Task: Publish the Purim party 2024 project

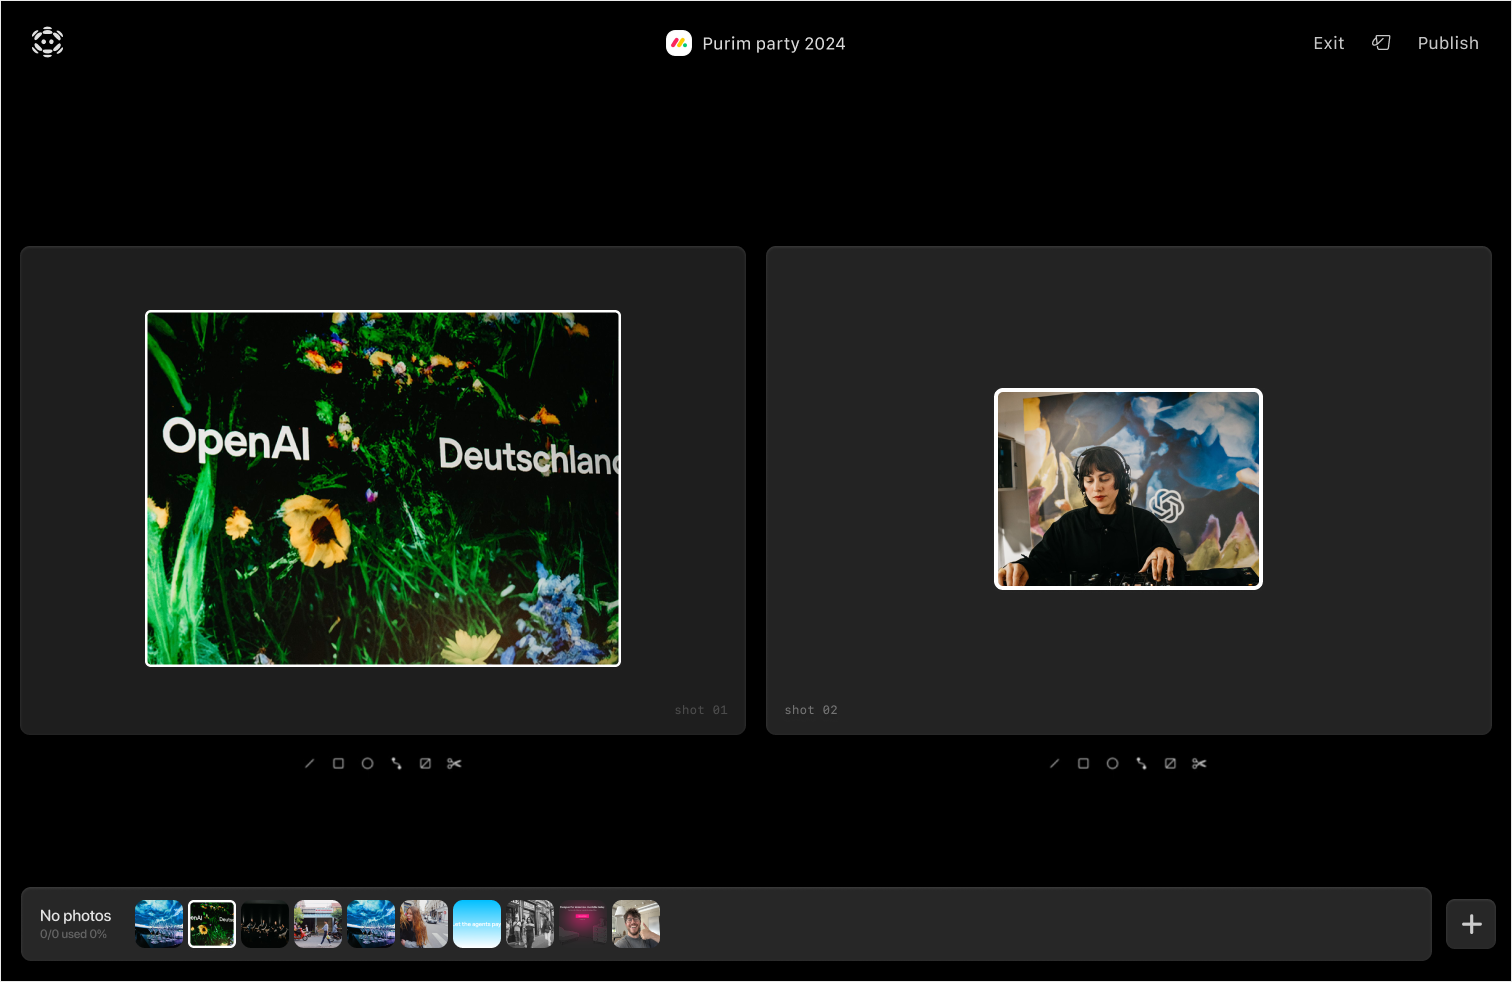Action: point(1448,43)
